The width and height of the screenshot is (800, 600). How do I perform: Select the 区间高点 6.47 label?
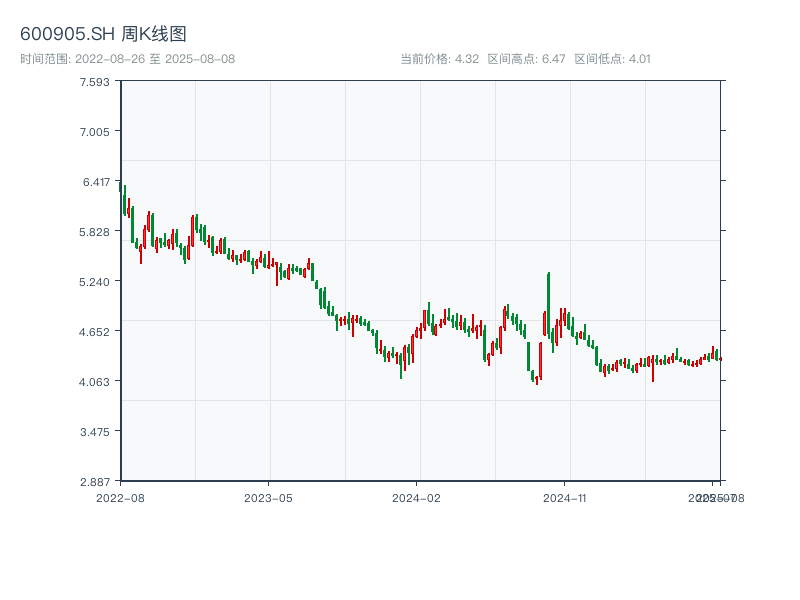coord(526,59)
